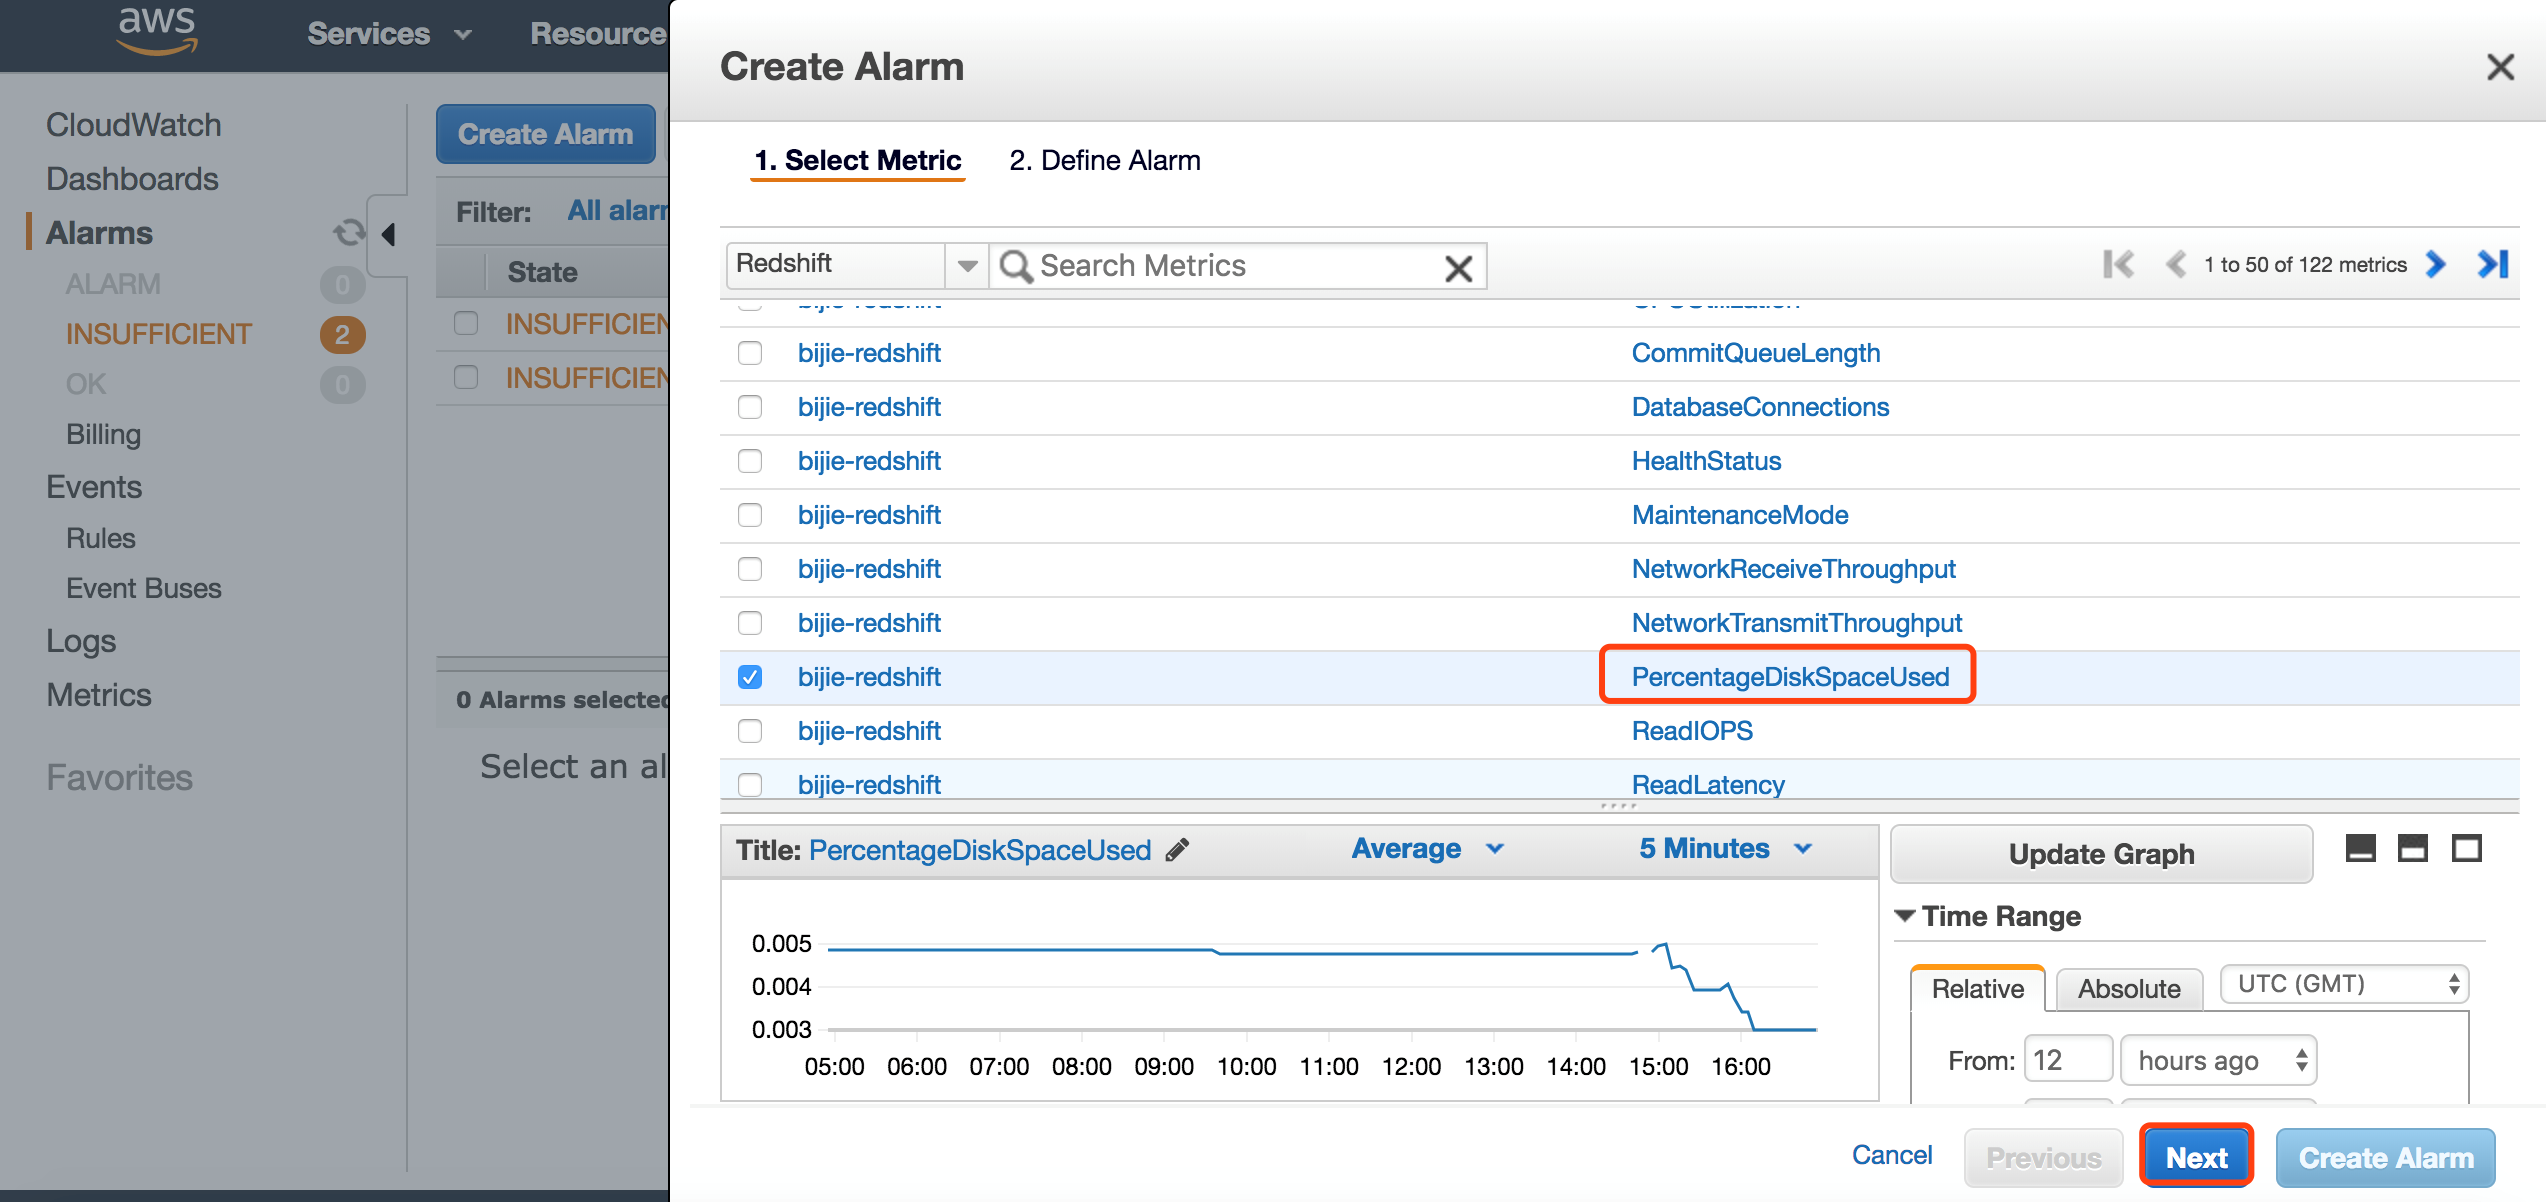
Task: Open the Redshift namespace dropdown
Action: click(x=966, y=265)
